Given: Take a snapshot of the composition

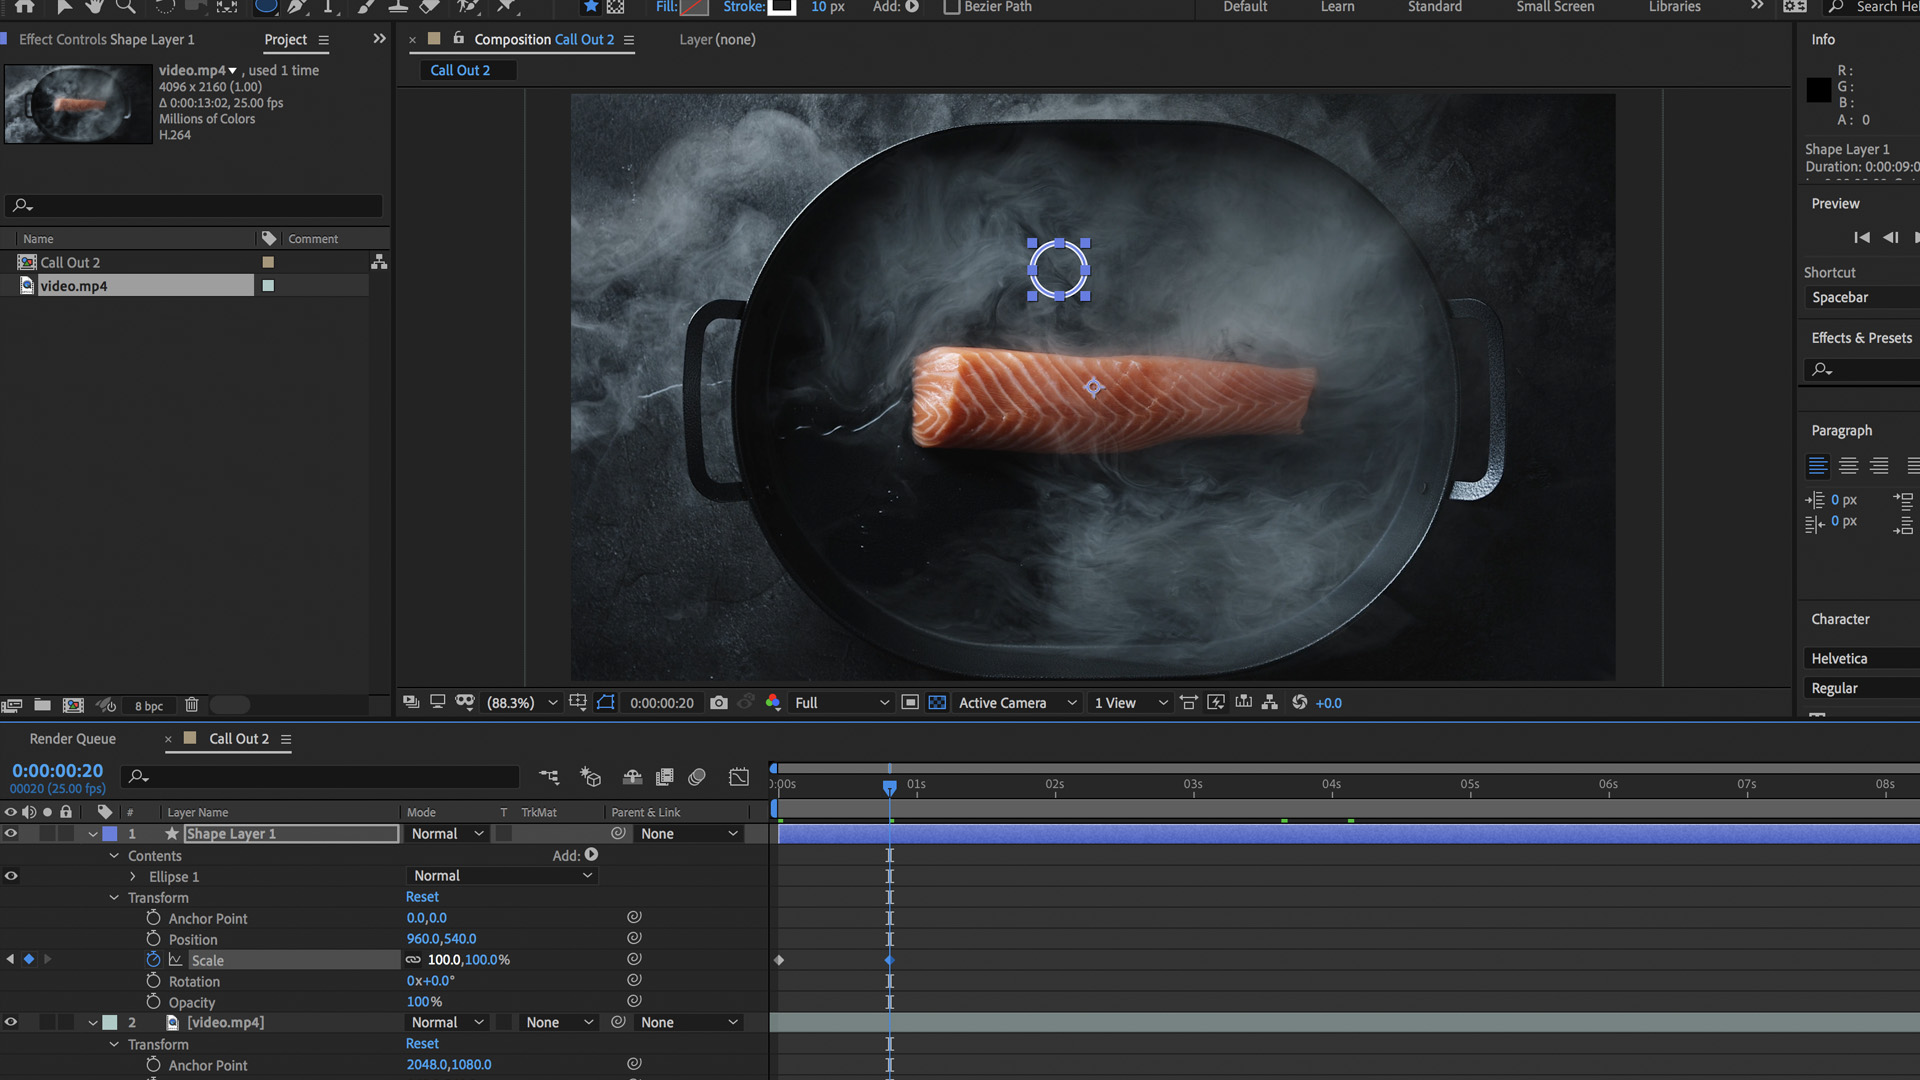Looking at the screenshot, I should click(x=719, y=703).
